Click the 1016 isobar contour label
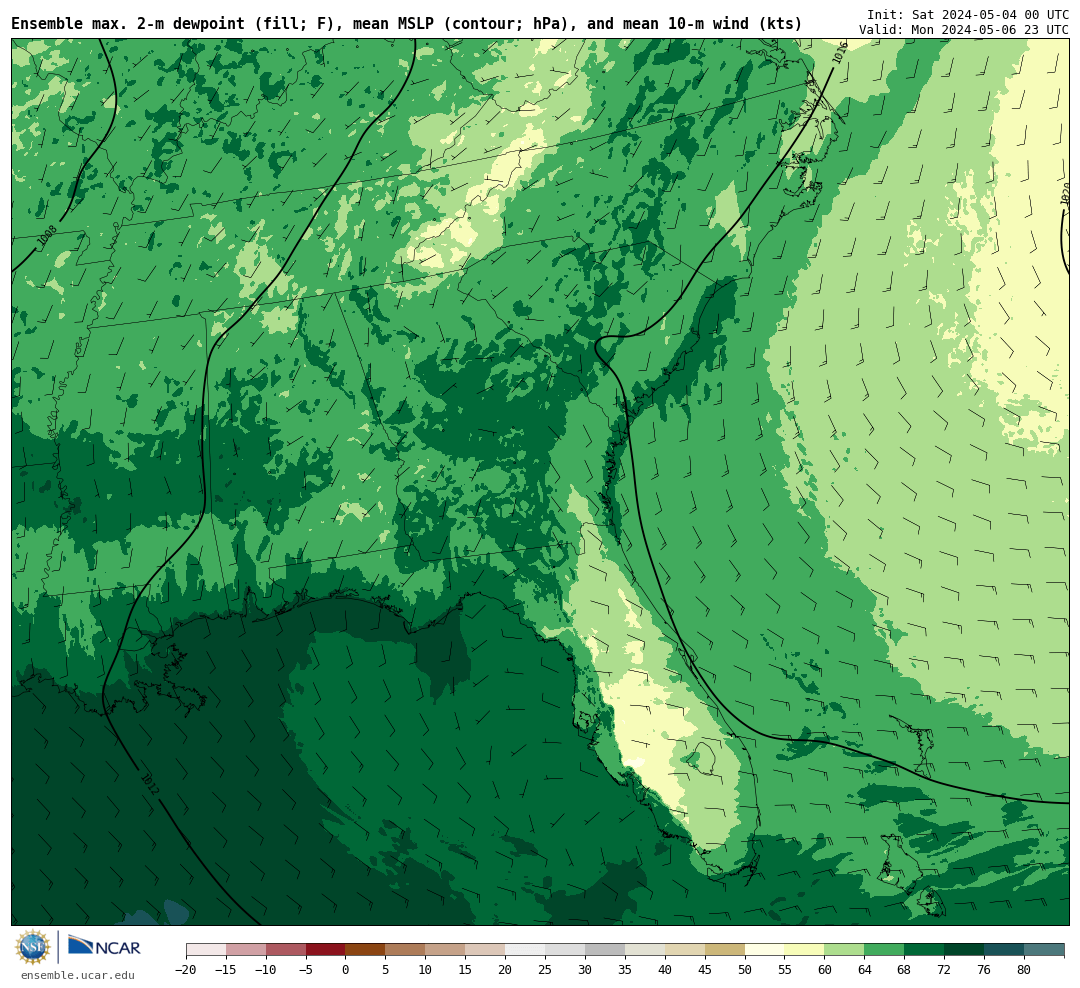The width and height of the screenshot is (1080, 988). pos(840,53)
